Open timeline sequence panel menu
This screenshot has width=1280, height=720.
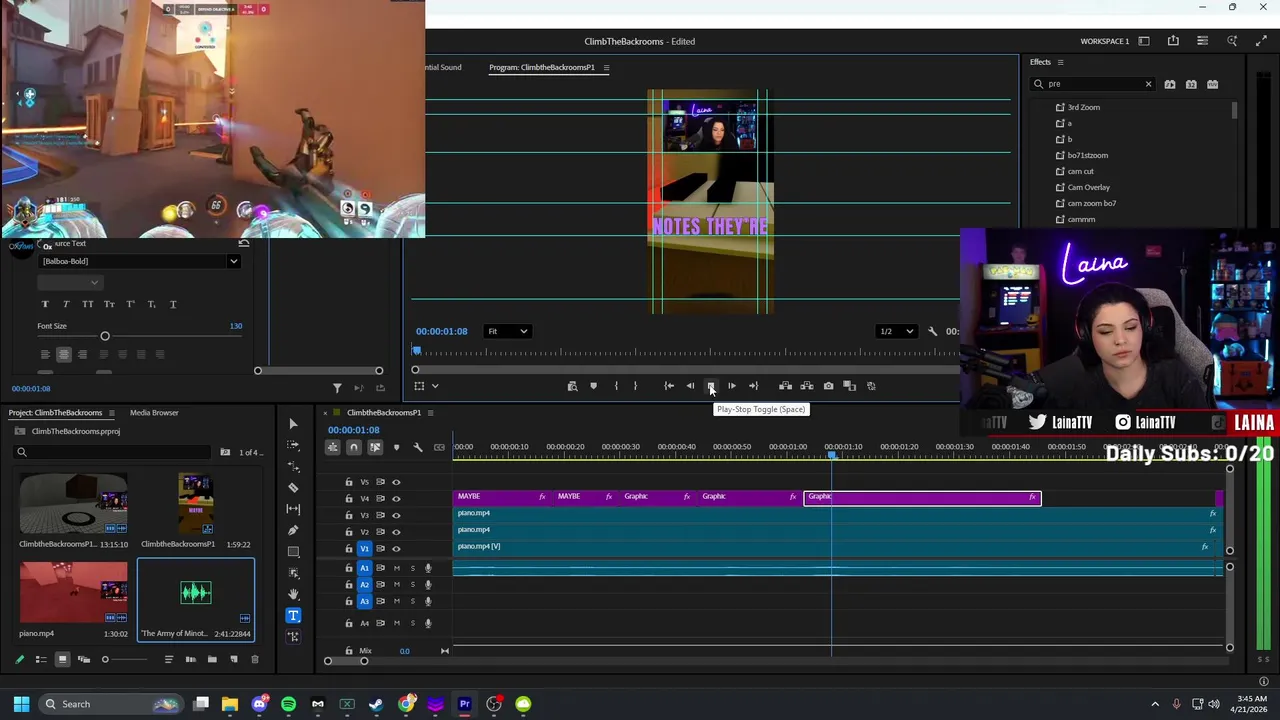tap(430, 412)
